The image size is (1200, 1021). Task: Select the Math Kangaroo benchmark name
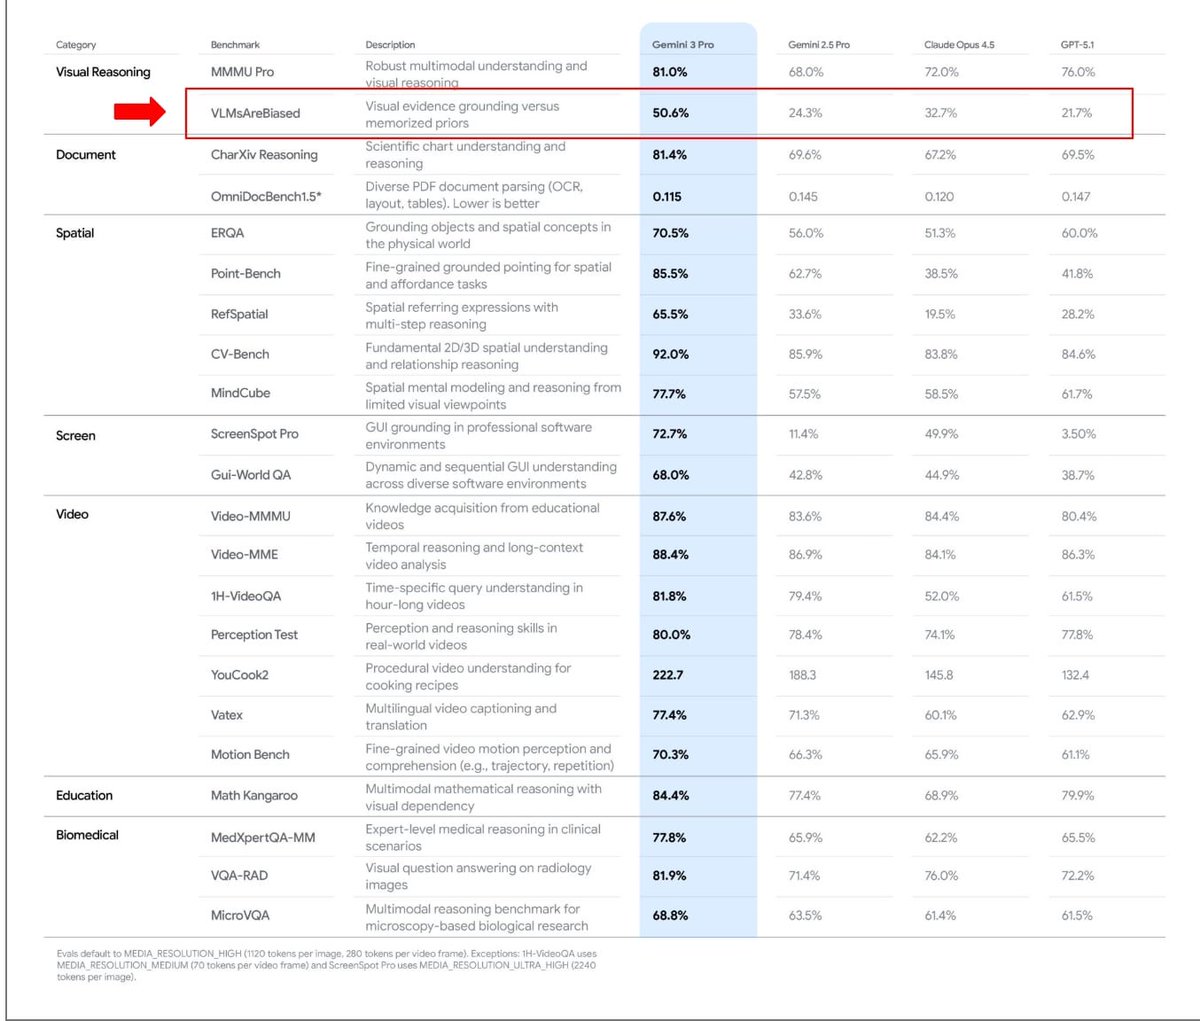pyautogui.click(x=254, y=796)
